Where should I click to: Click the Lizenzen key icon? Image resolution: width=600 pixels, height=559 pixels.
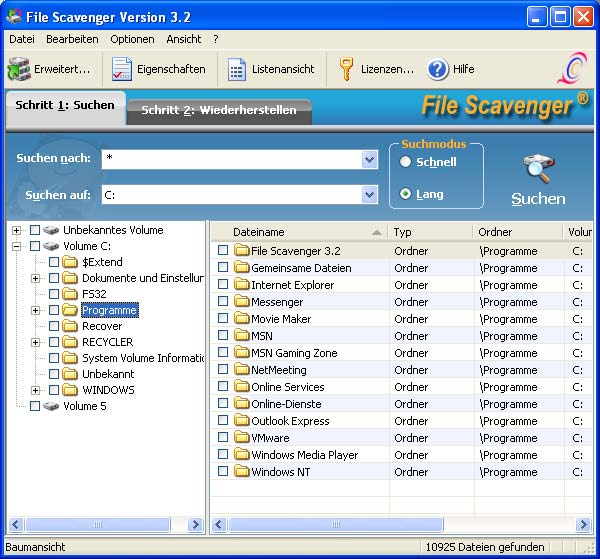(x=346, y=69)
